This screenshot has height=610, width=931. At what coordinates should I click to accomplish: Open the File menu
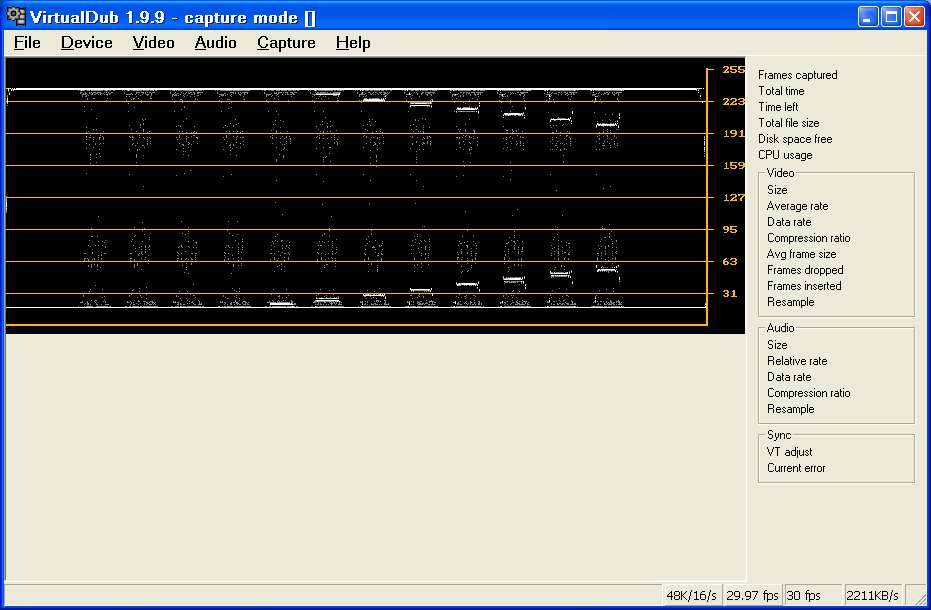click(27, 43)
